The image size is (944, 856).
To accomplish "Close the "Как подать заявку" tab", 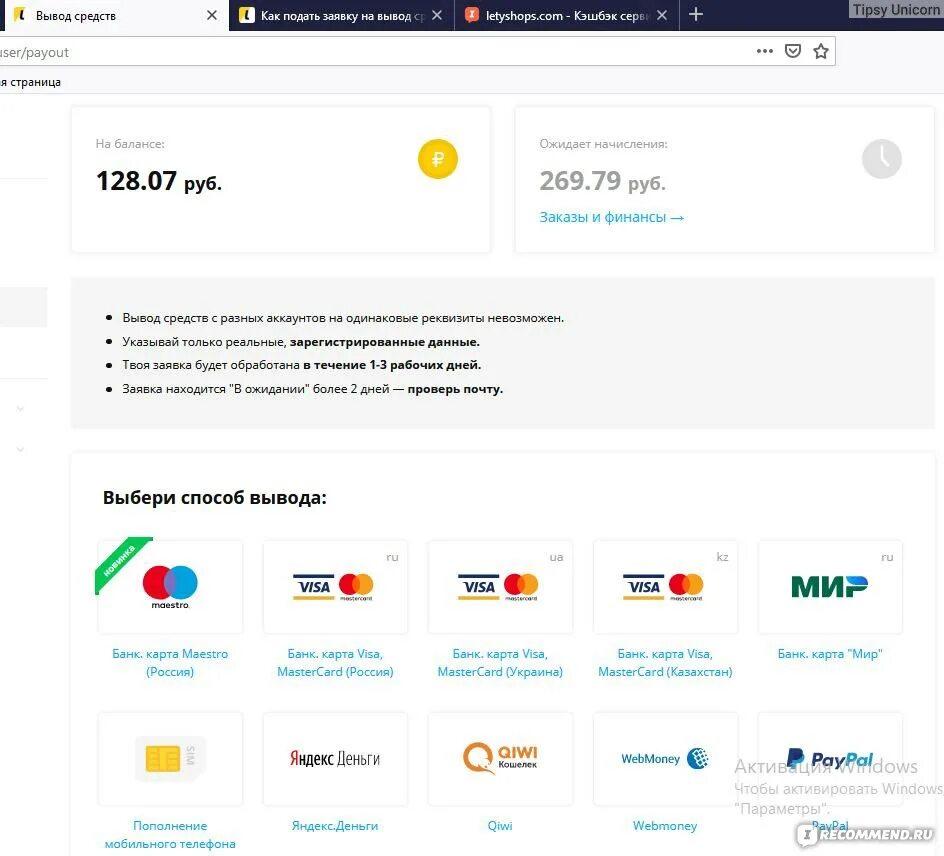I will pos(437,15).
